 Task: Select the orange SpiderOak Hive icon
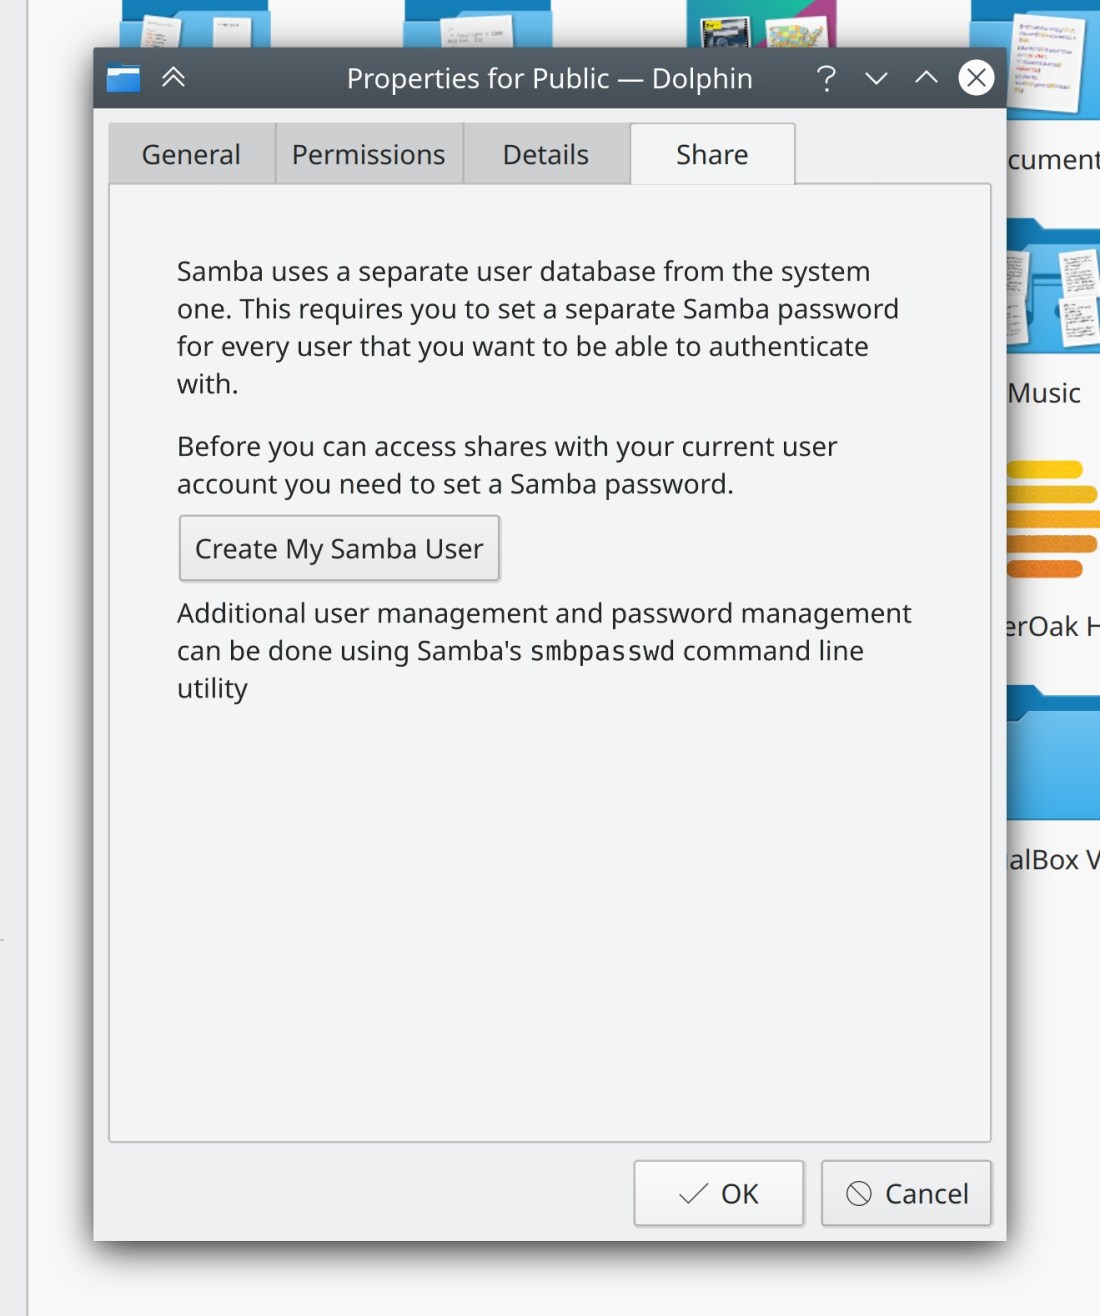[1052, 520]
